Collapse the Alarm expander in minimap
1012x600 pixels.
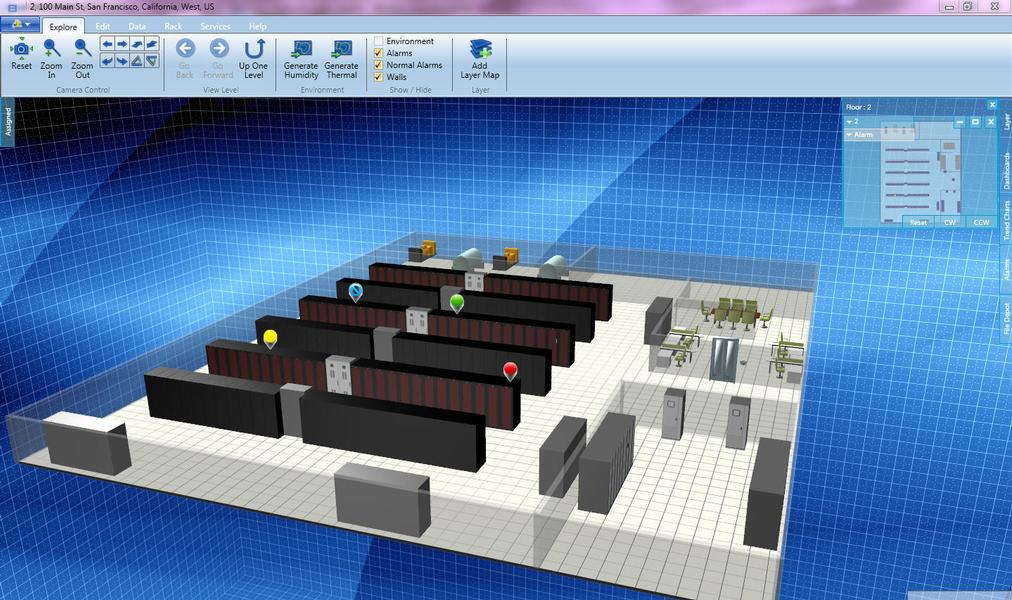(849, 134)
